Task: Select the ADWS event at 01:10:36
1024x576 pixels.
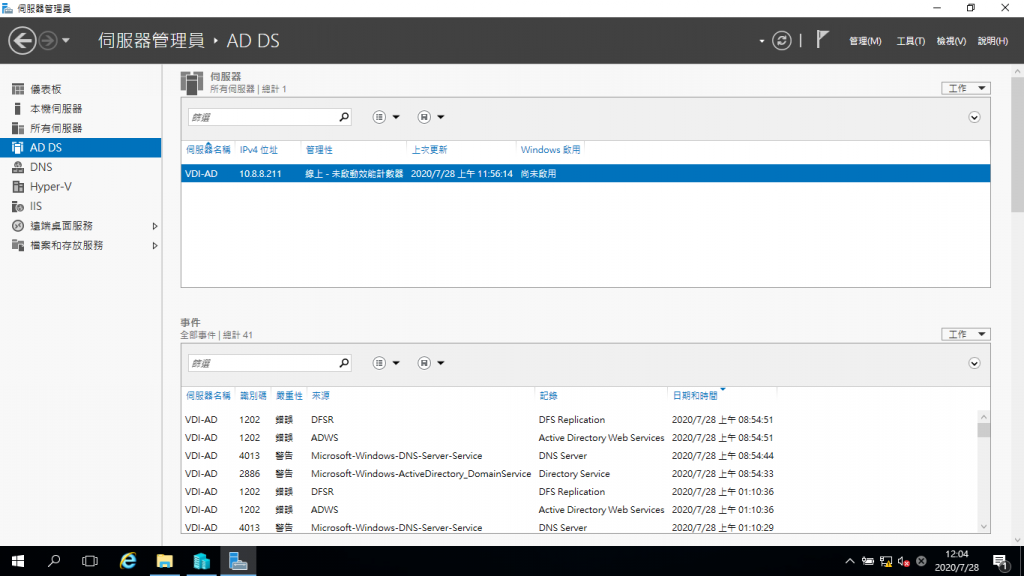Action: 581,509
